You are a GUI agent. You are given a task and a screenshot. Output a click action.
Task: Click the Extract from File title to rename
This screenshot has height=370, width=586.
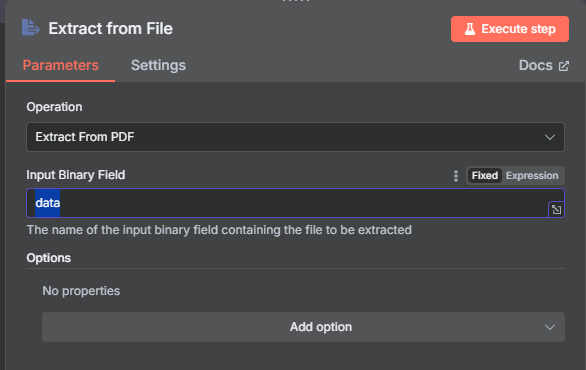tap(111, 28)
